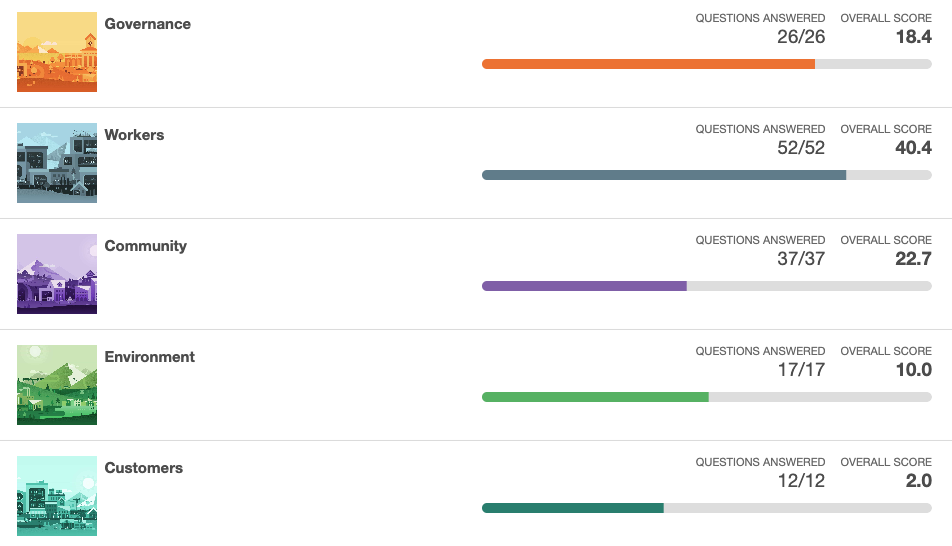This screenshot has height=546, width=952.
Task: Click Environment questions answered 17/17
Action: (x=801, y=370)
